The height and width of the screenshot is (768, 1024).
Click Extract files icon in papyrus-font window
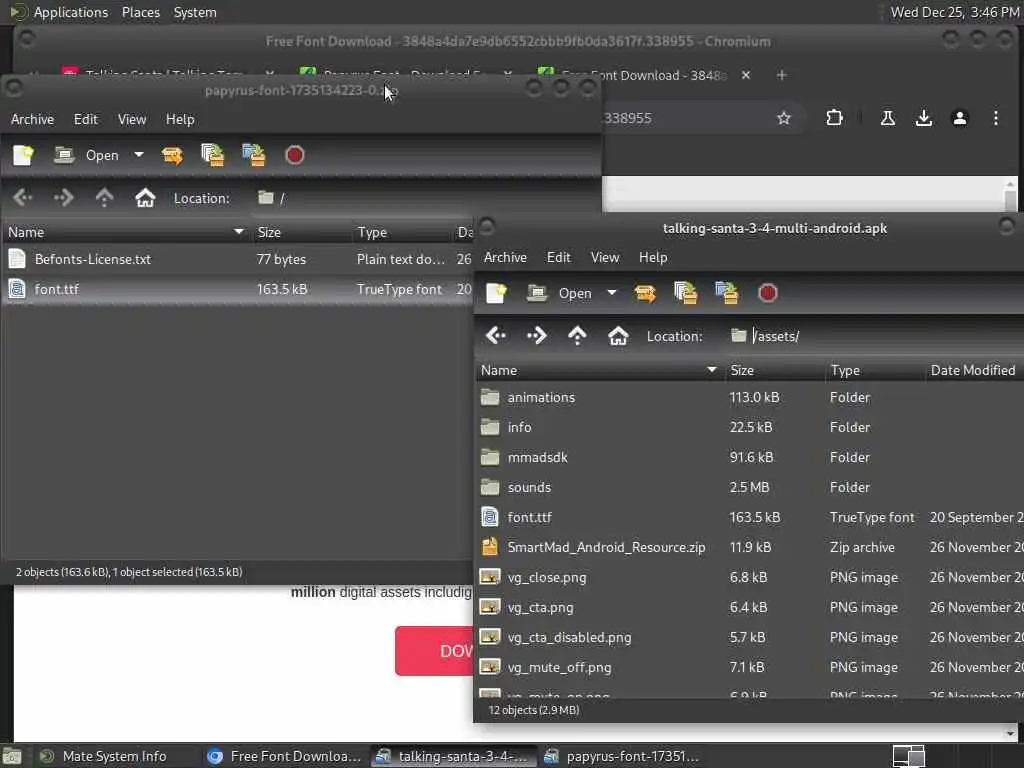(172, 155)
